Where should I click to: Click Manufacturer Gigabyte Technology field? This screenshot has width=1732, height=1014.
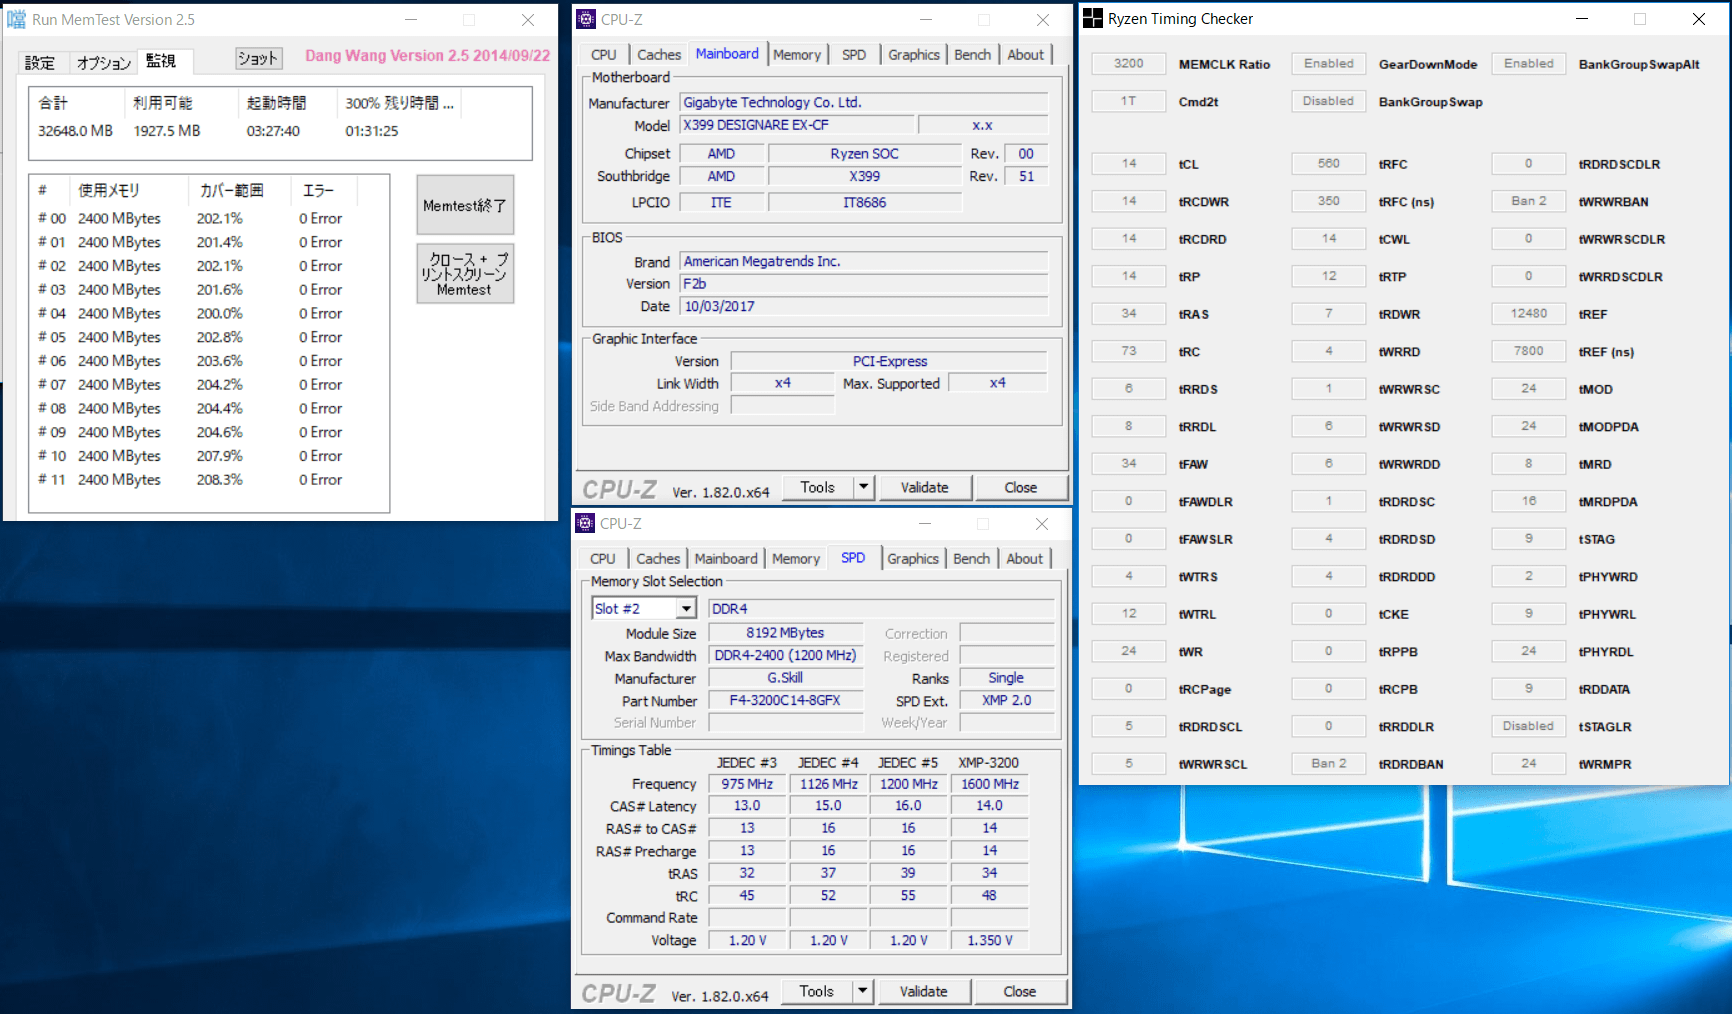coord(864,102)
